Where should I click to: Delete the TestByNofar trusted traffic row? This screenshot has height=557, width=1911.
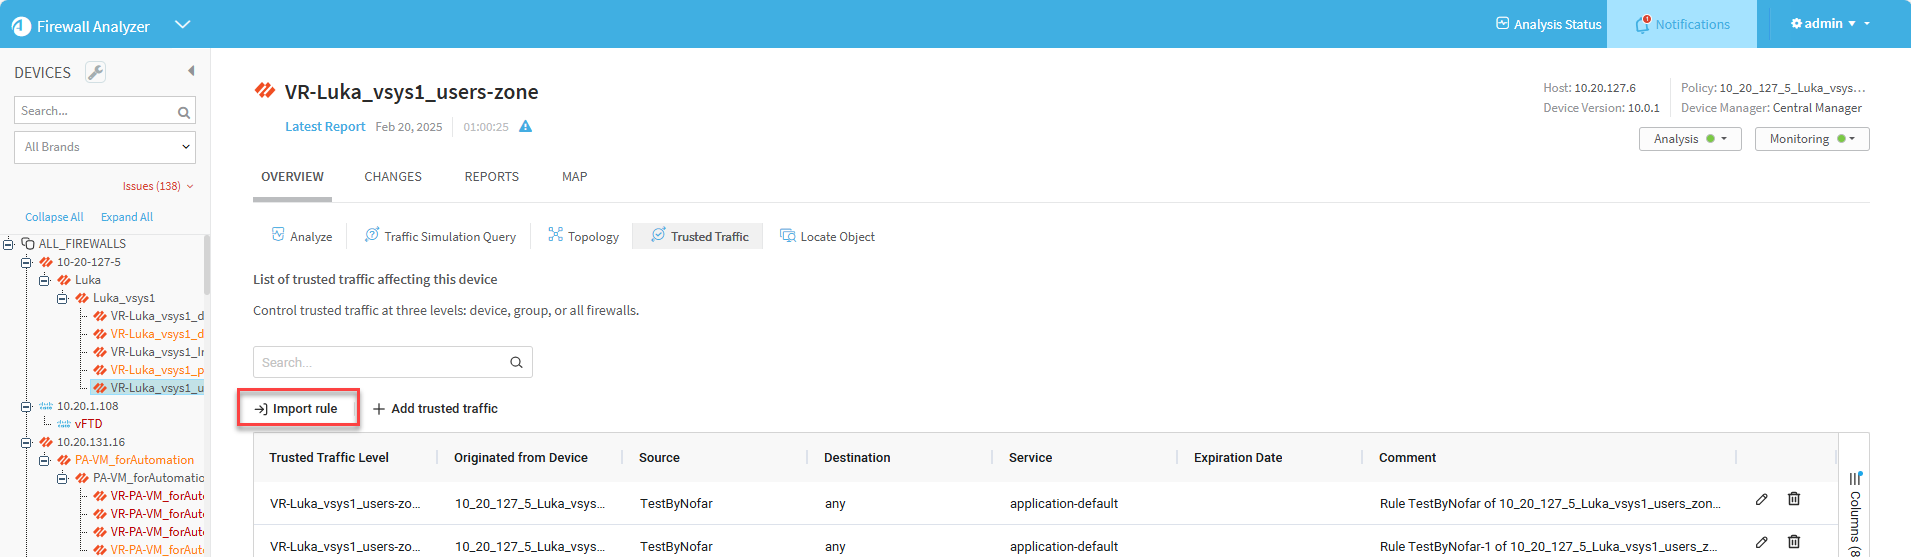click(1794, 499)
